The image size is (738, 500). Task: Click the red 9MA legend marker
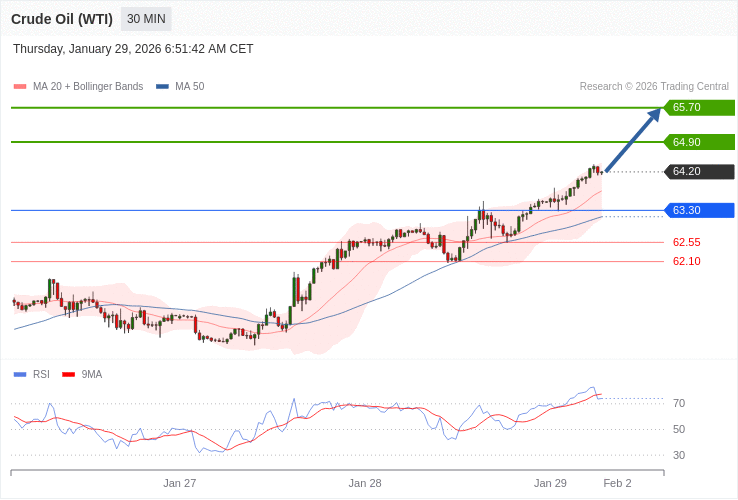coord(69,375)
